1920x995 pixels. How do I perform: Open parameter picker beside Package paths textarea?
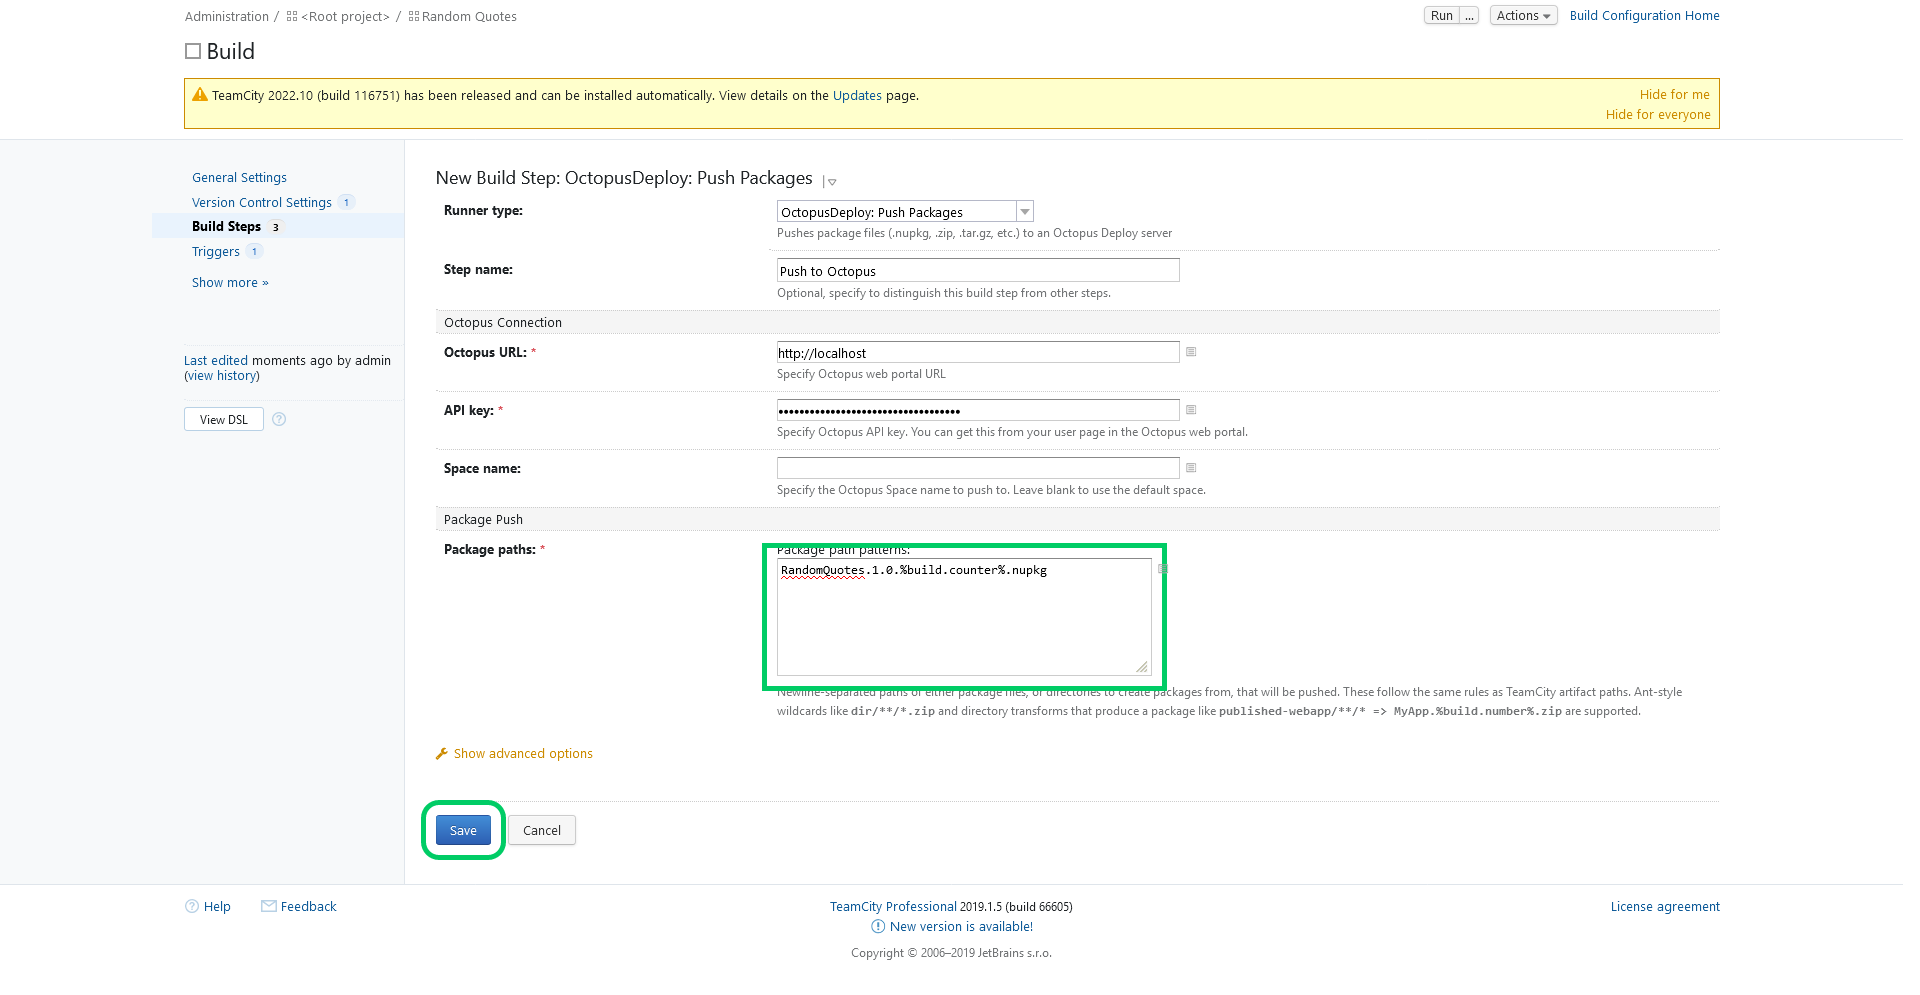pos(1162,569)
